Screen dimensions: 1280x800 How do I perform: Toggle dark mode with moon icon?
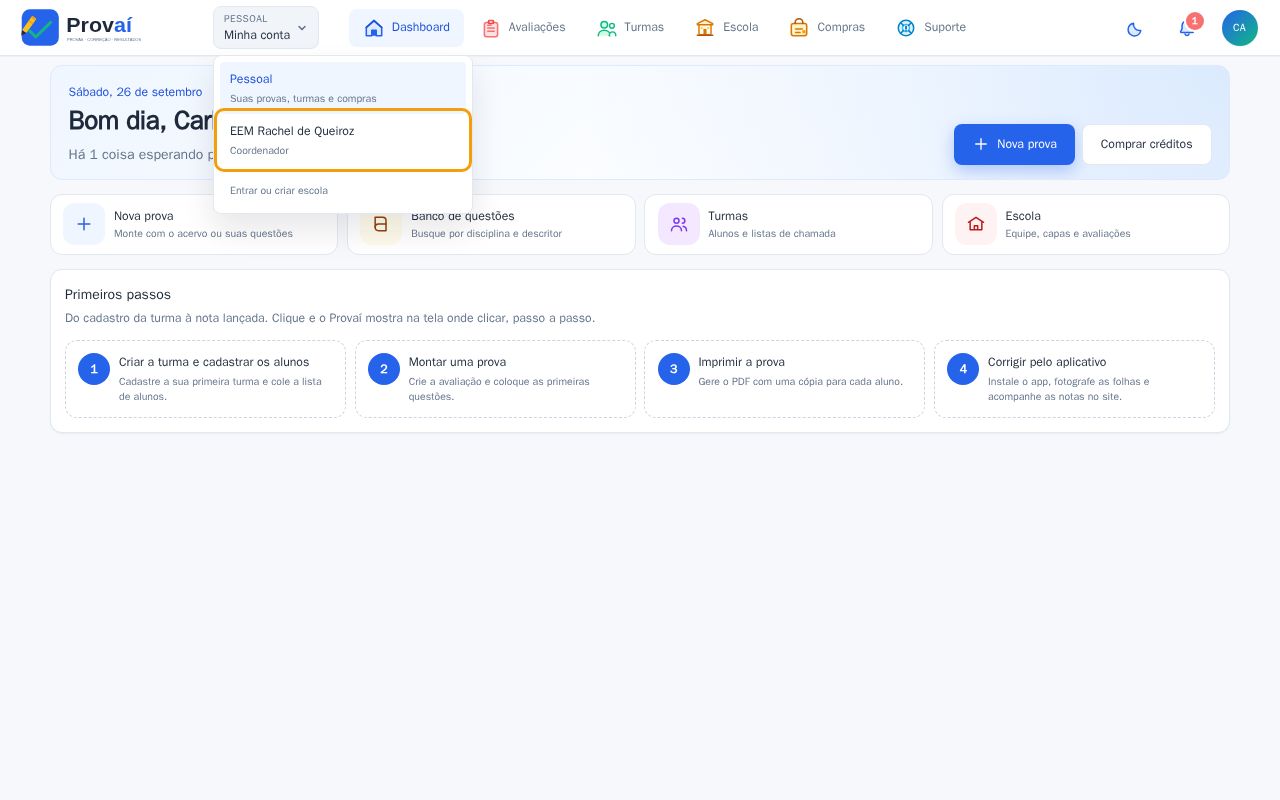pos(1134,28)
